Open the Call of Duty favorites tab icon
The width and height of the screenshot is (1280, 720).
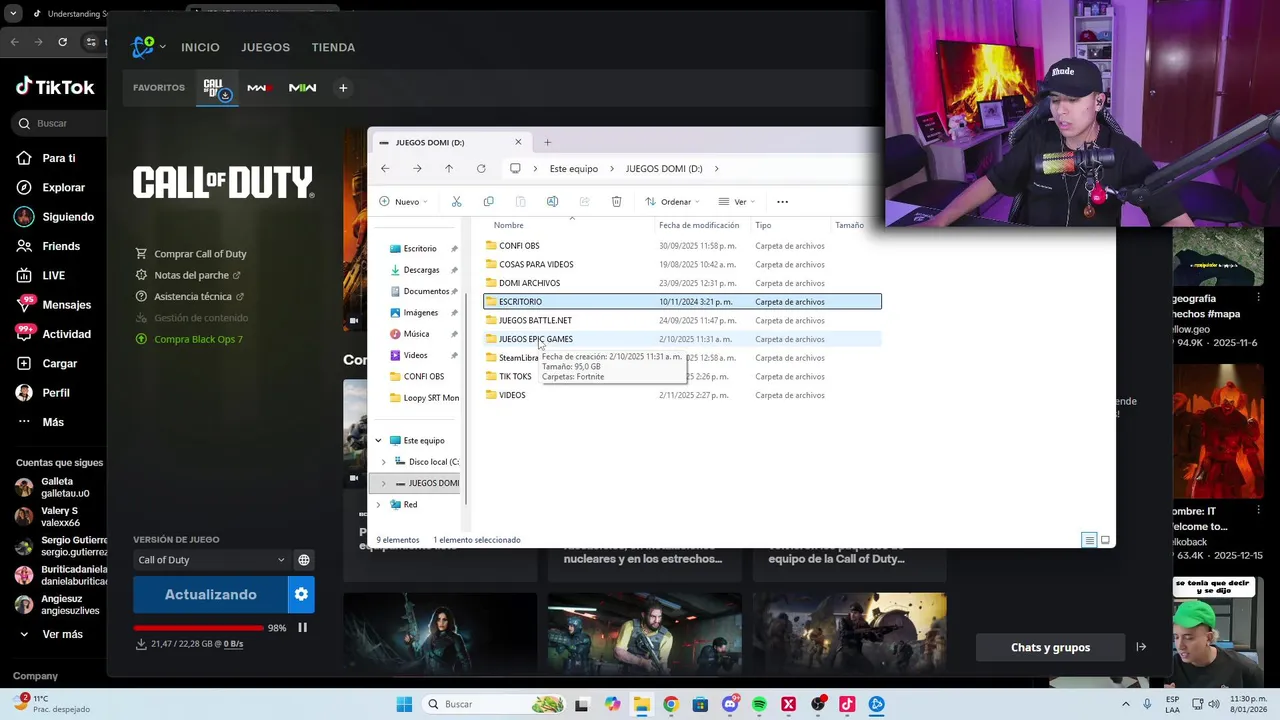click(x=216, y=89)
